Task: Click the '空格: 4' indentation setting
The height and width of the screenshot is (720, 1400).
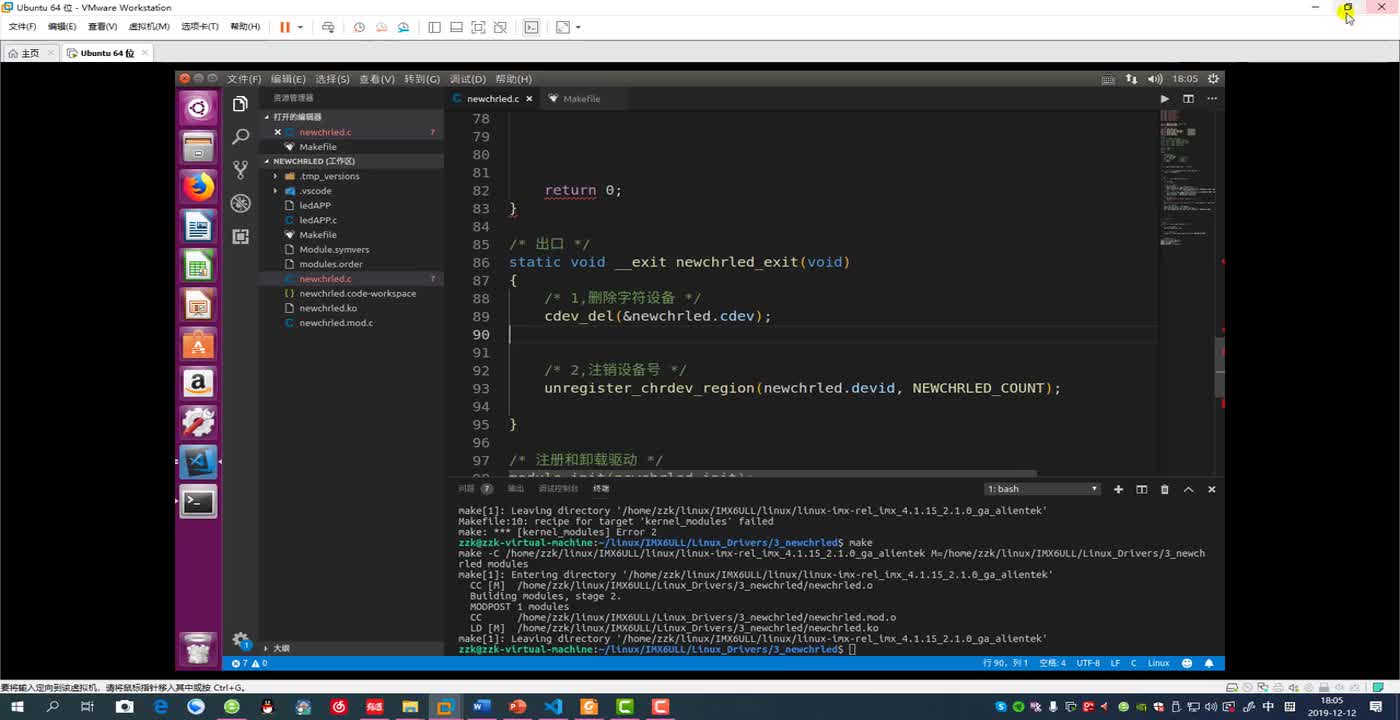Action: coord(1052,663)
